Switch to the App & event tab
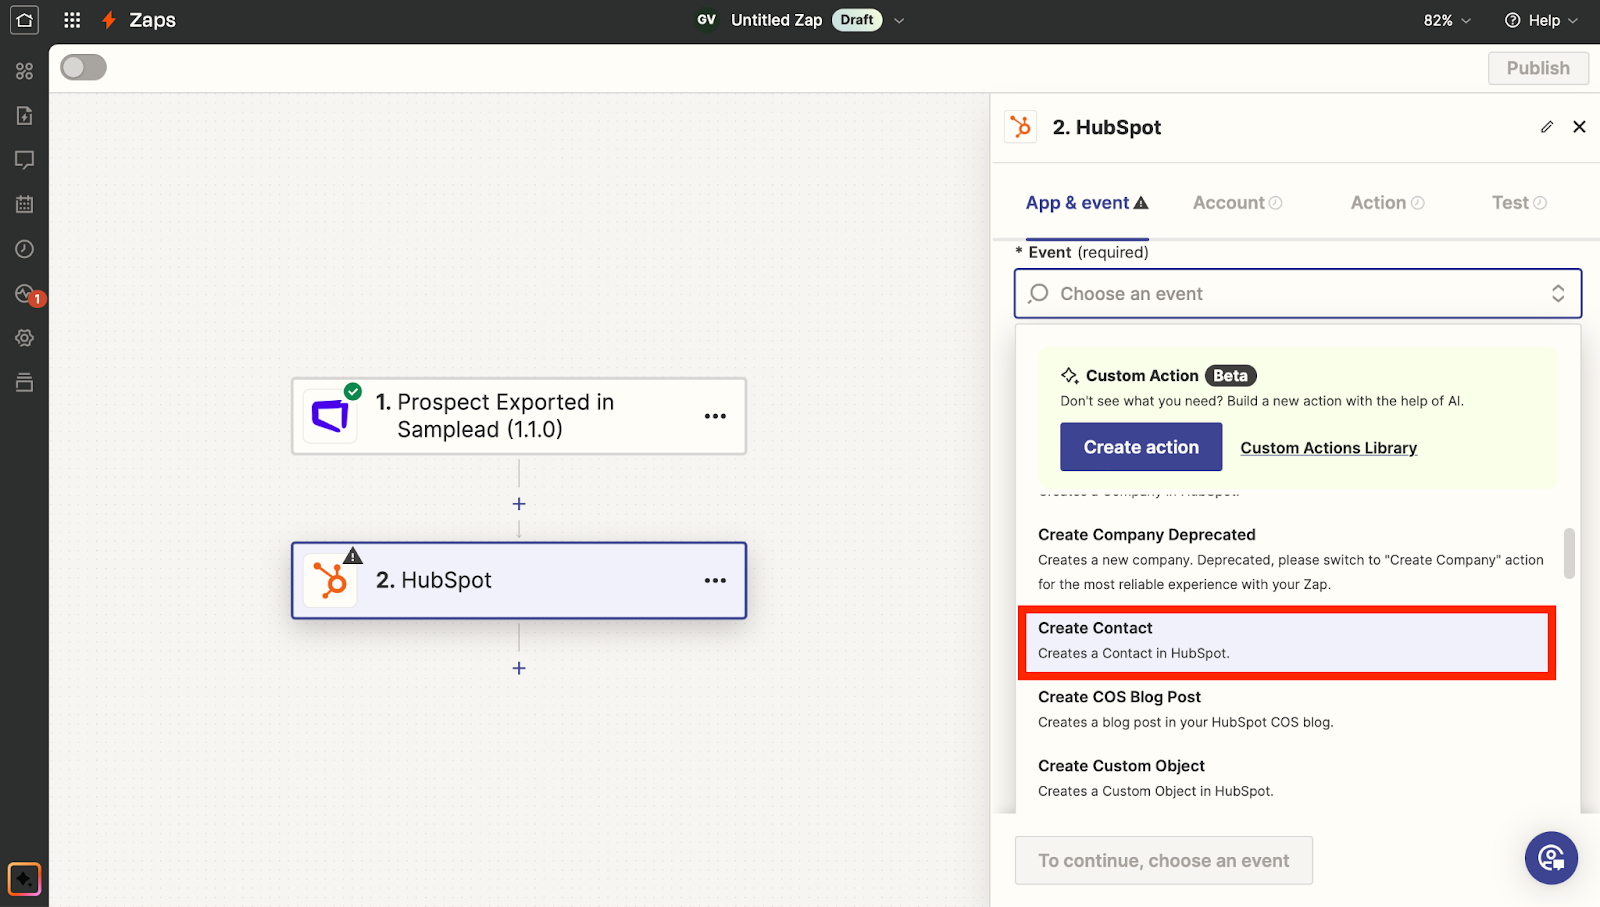Image resolution: width=1600 pixels, height=907 pixels. [1087, 203]
